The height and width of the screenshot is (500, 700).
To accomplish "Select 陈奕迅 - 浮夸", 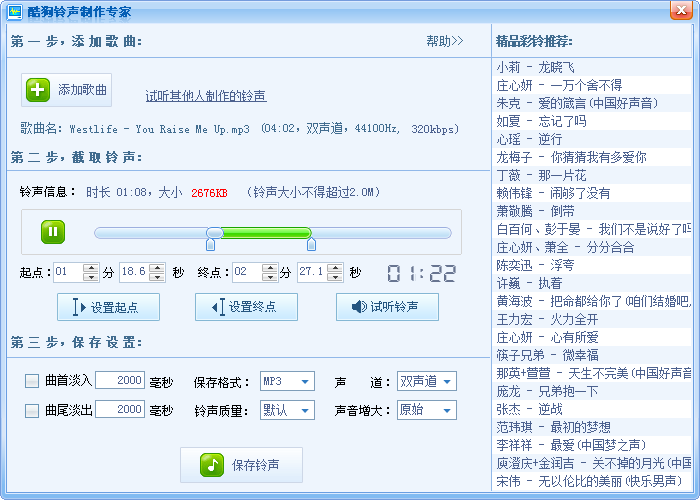I will (592, 265).
